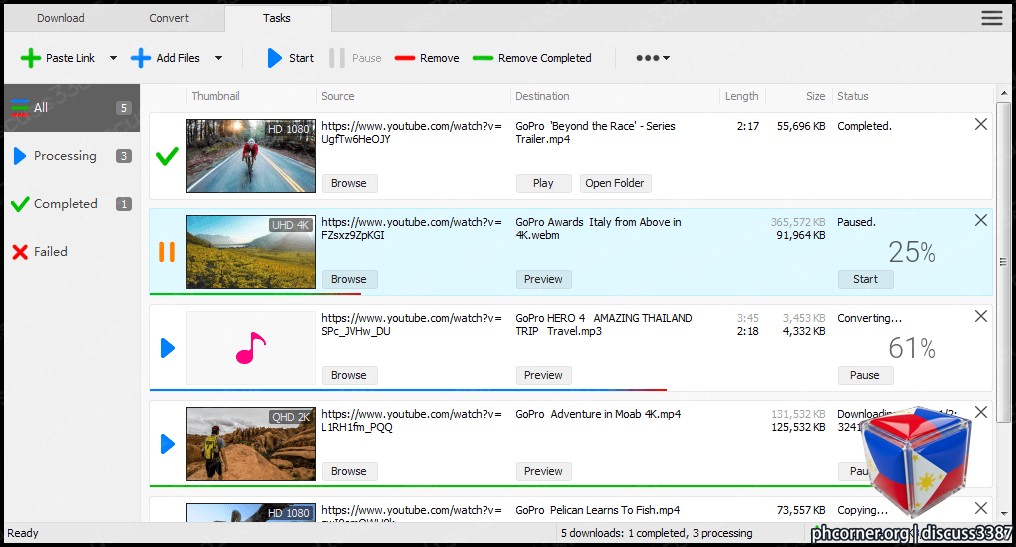Open Folder for Beyond the Race video
Image resolution: width=1016 pixels, height=547 pixels.
615,183
